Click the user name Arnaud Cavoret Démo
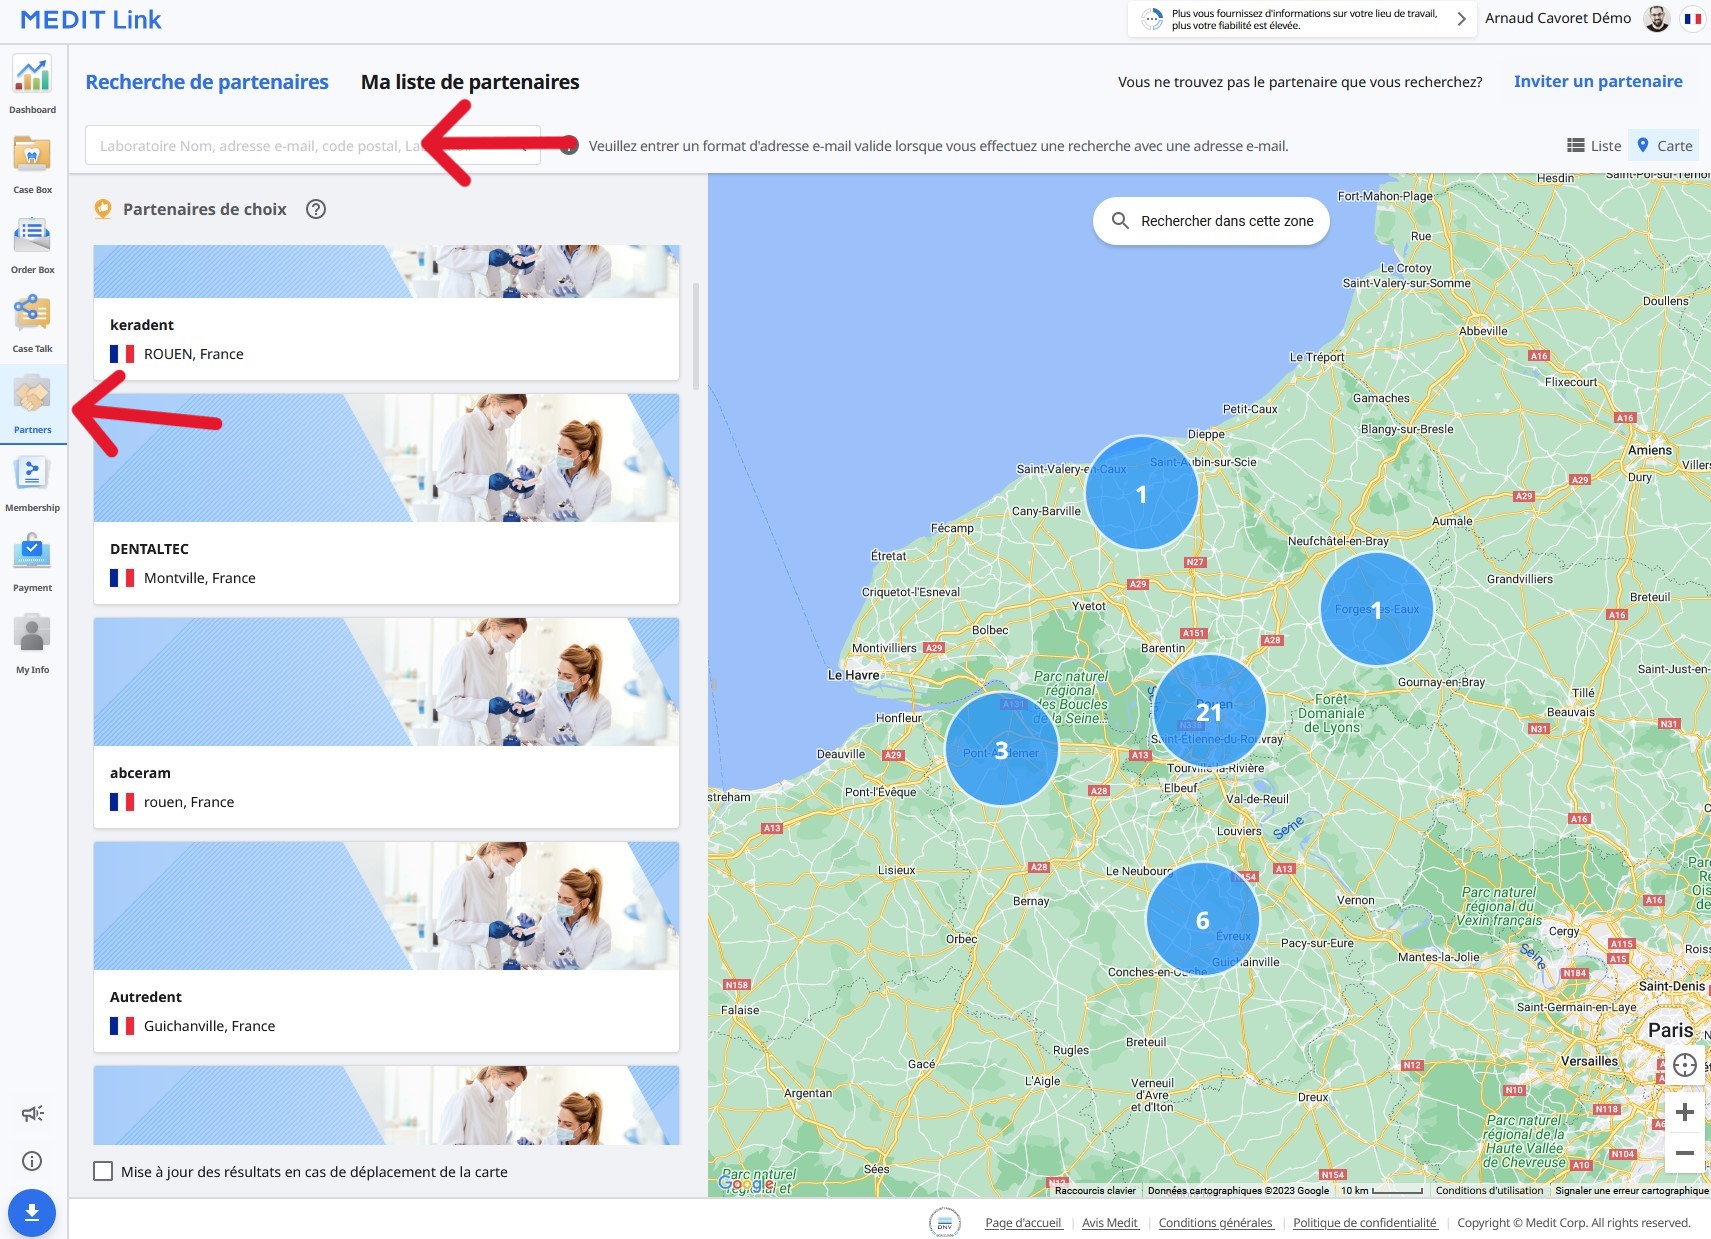 coord(1557,18)
